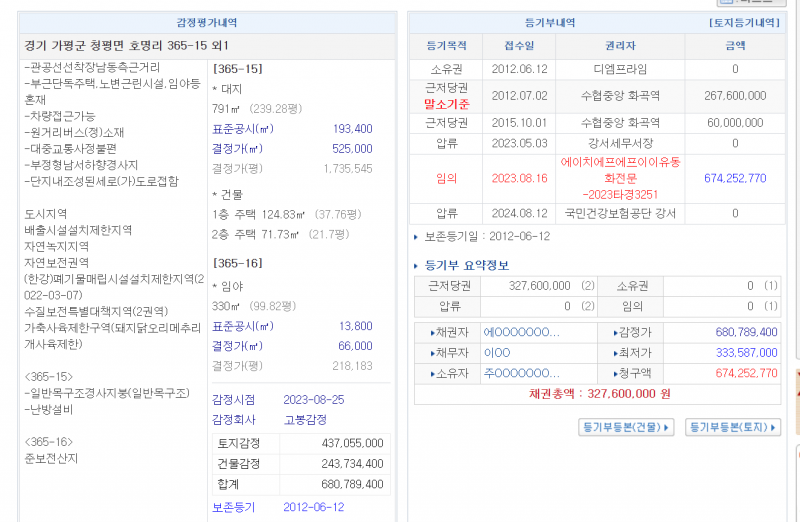Click the 감정평가내역 panel header
Viewport: 800px width, 522px height.
pos(207,22)
